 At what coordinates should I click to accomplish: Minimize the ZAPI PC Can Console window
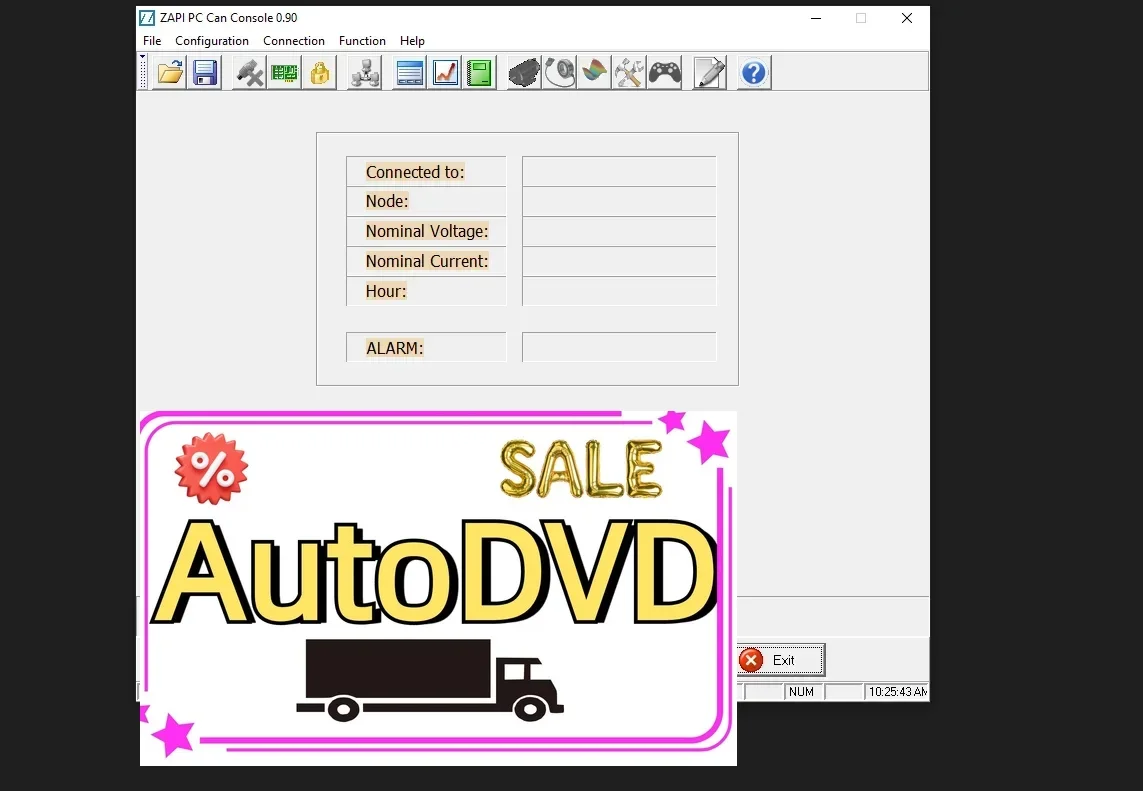(x=816, y=18)
